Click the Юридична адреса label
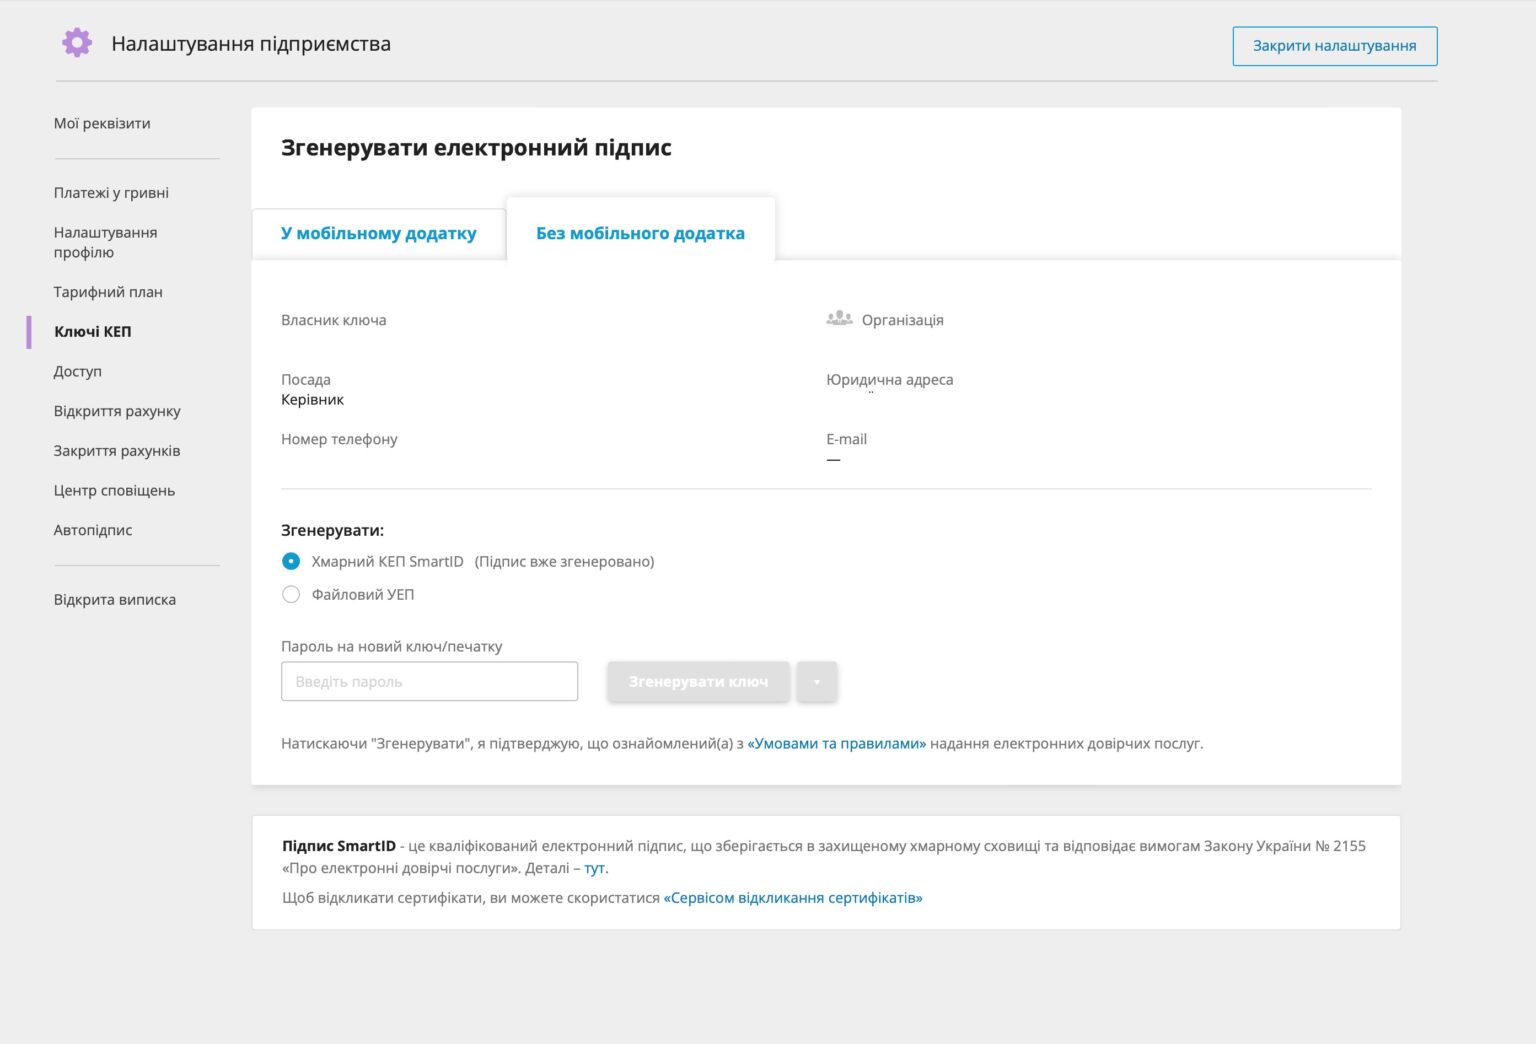1536x1044 pixels. (890, 380)
